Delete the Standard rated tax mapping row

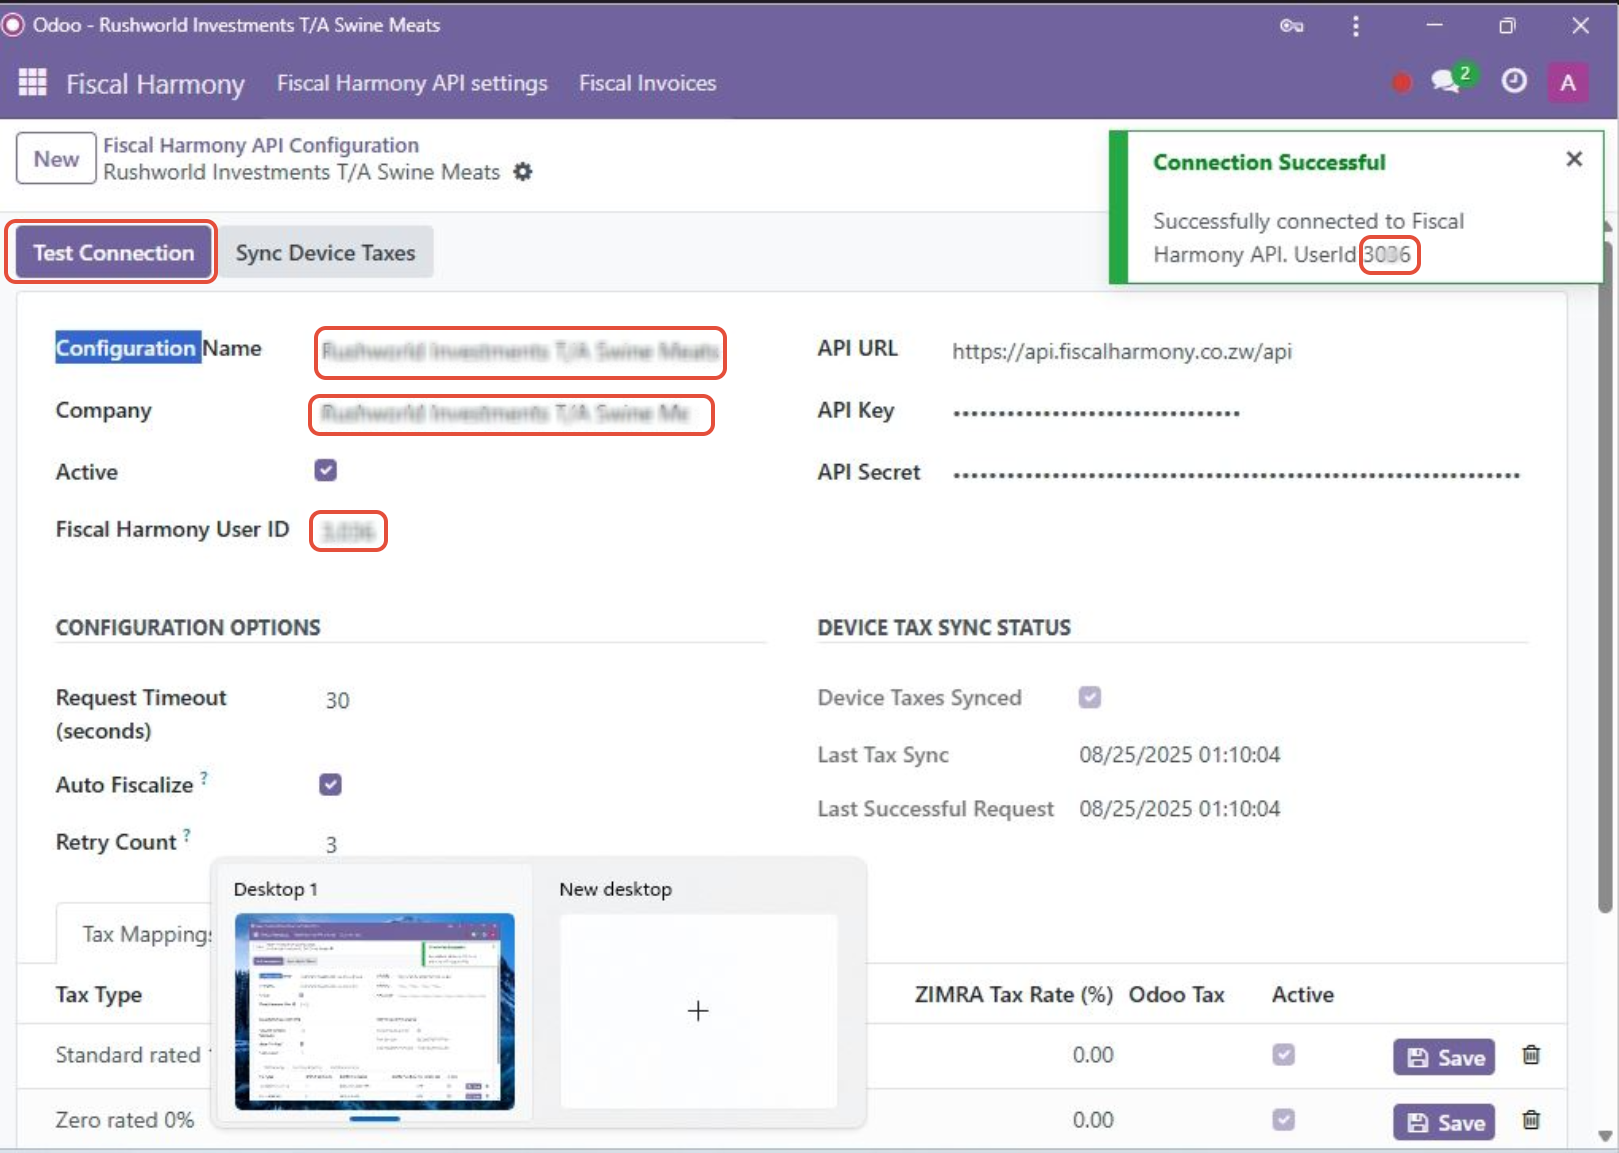pos(1531,1055)
